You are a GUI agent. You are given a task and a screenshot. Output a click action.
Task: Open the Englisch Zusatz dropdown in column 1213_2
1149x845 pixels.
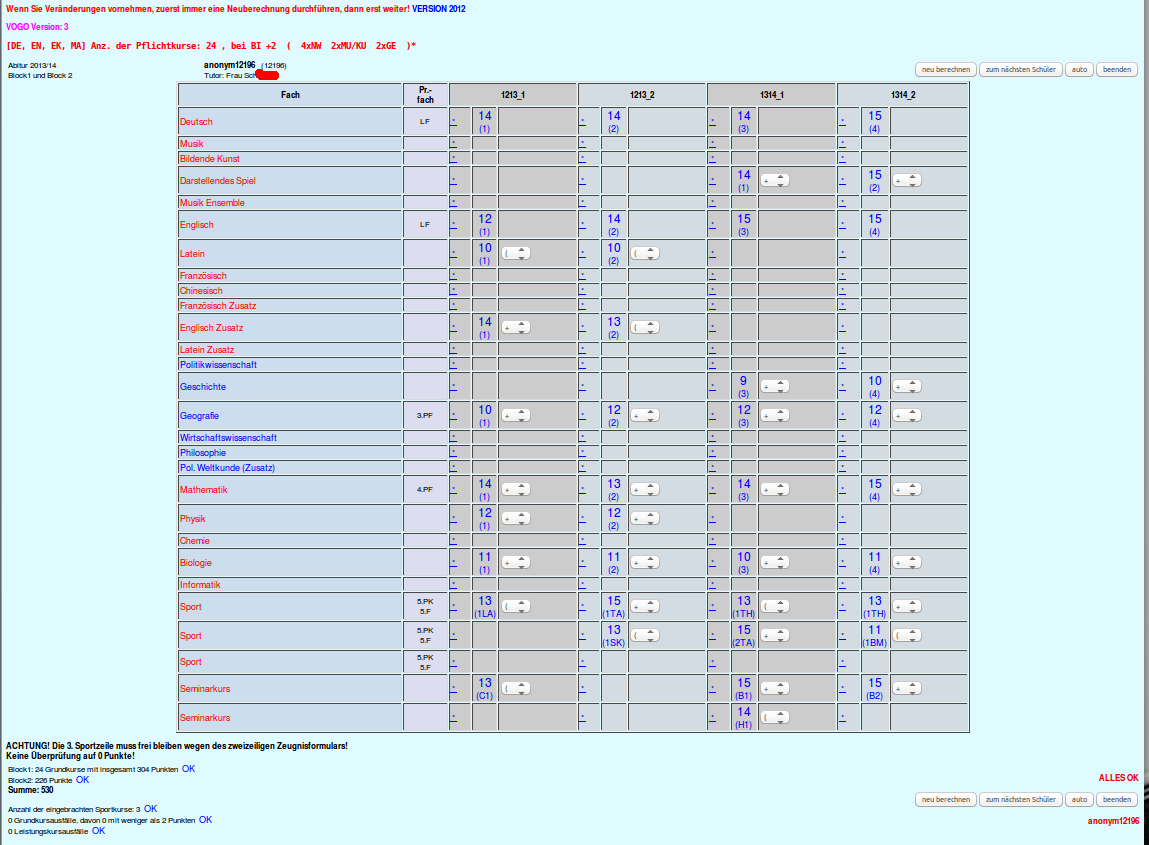pos(645,328)
